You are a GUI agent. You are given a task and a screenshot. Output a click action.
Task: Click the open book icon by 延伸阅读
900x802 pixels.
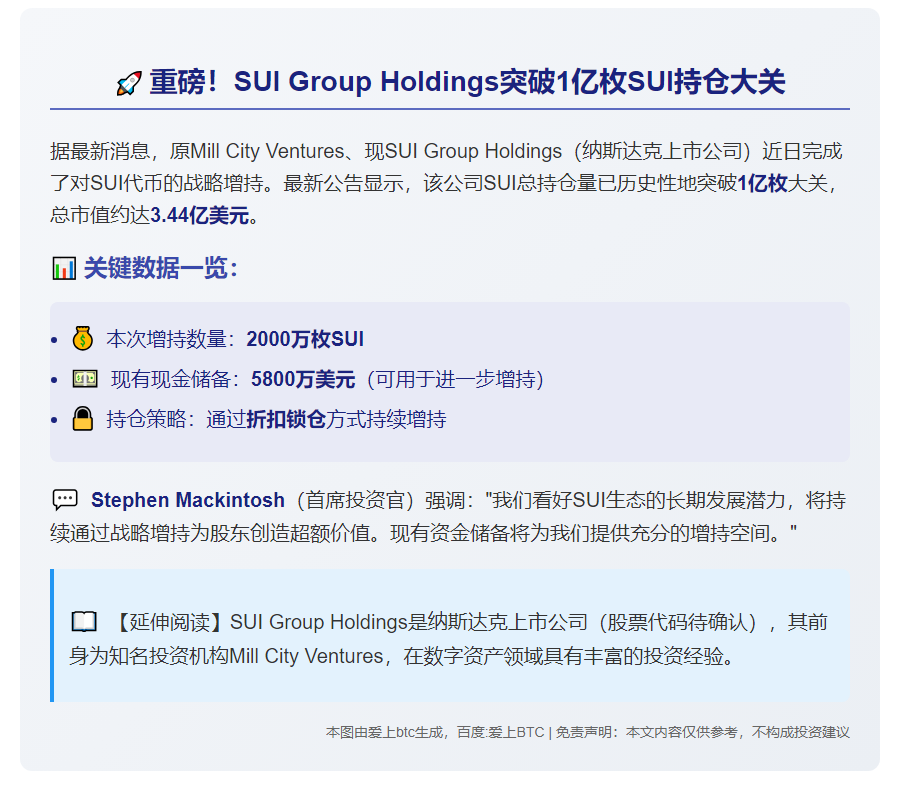(x=84, y=622)
